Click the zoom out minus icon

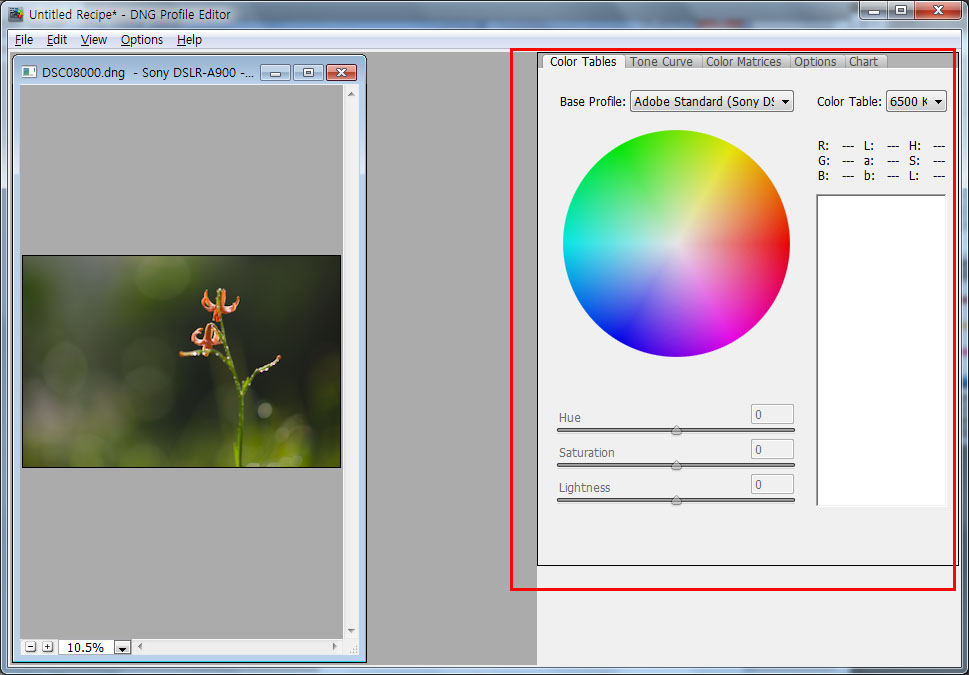30,647
